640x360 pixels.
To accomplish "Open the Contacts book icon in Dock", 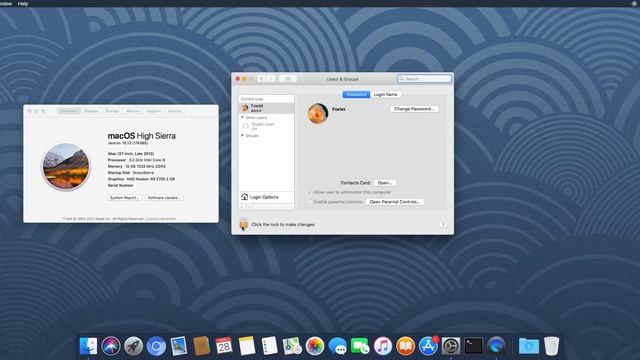I will tap(201, 346).
